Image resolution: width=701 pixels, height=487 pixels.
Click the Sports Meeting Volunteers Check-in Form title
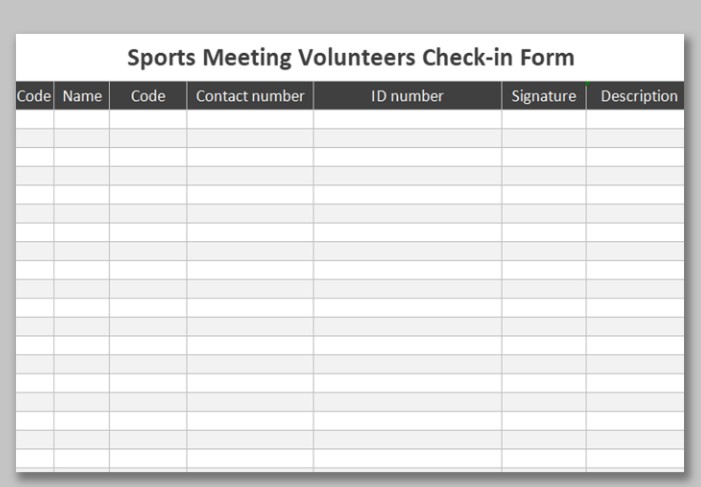click(350, 57)
